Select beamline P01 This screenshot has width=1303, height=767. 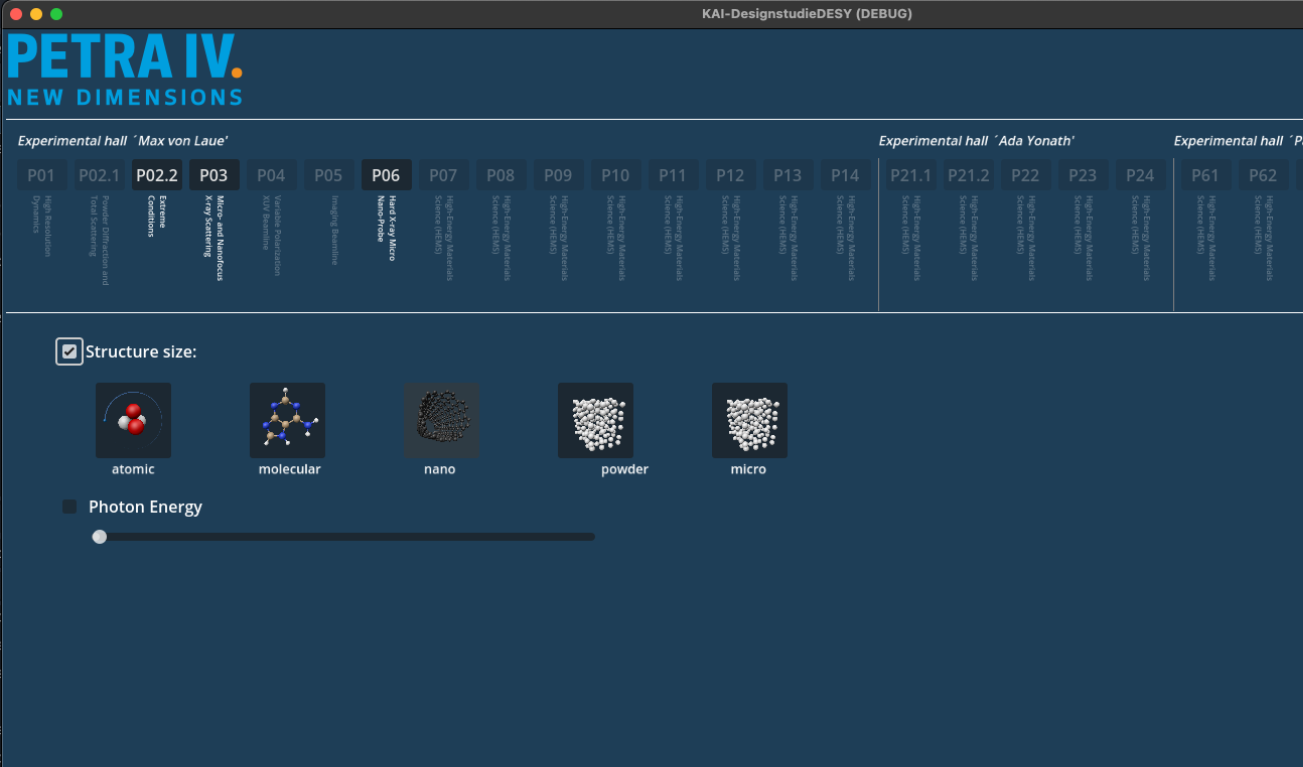41,175
